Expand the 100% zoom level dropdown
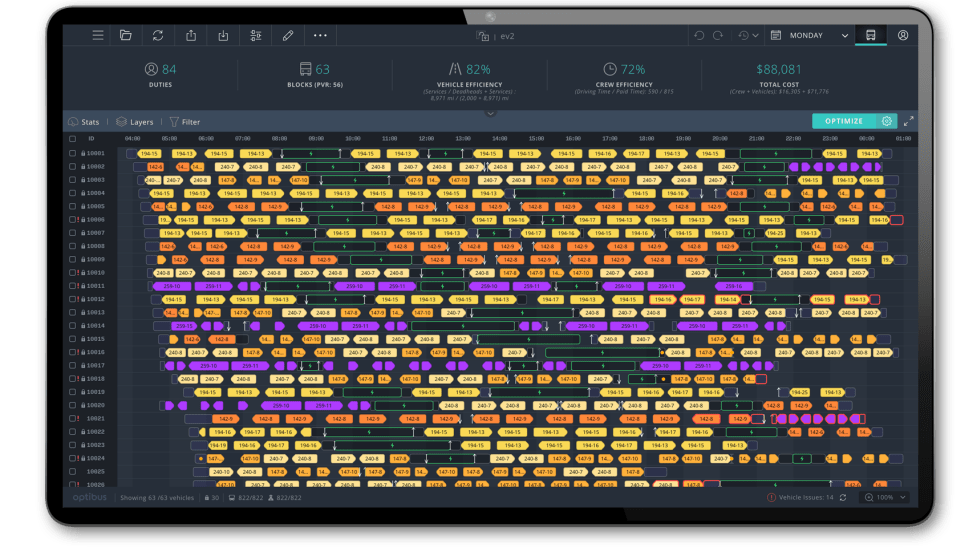This screenshot has height=552, width=980. (886, 497)
